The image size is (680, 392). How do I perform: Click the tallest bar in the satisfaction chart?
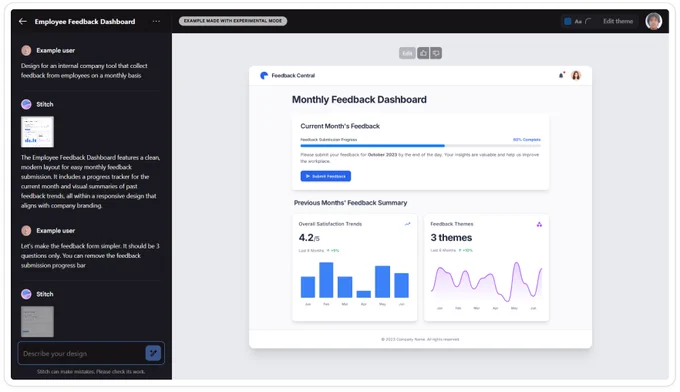(326, 280)
